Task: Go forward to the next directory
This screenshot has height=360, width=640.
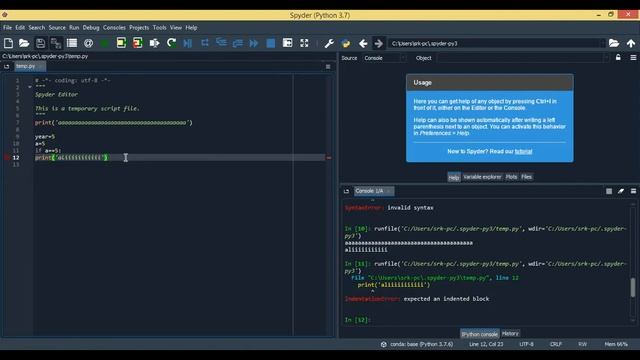Action: [379, 43]
